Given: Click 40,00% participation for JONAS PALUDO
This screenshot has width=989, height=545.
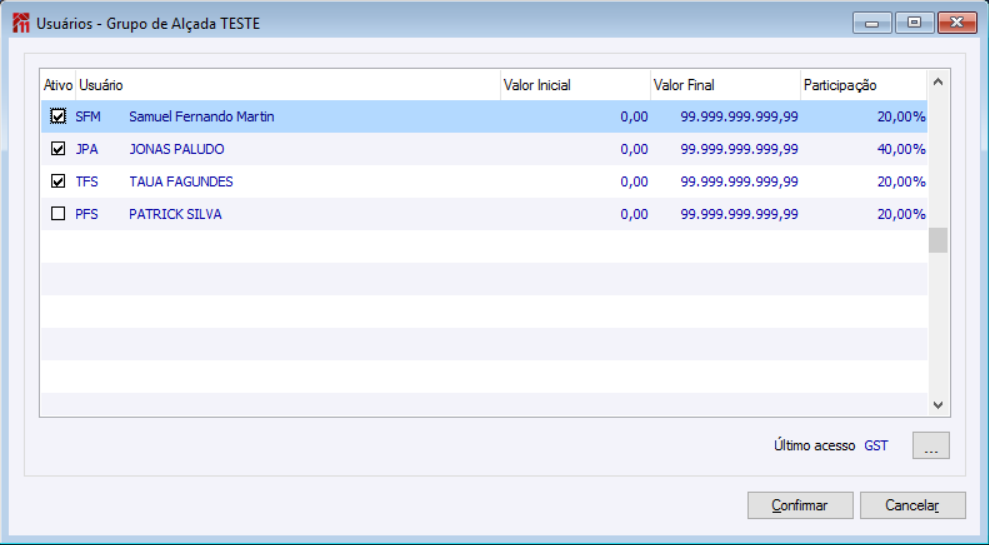Looking at the screenshot, I should [901, 149].
